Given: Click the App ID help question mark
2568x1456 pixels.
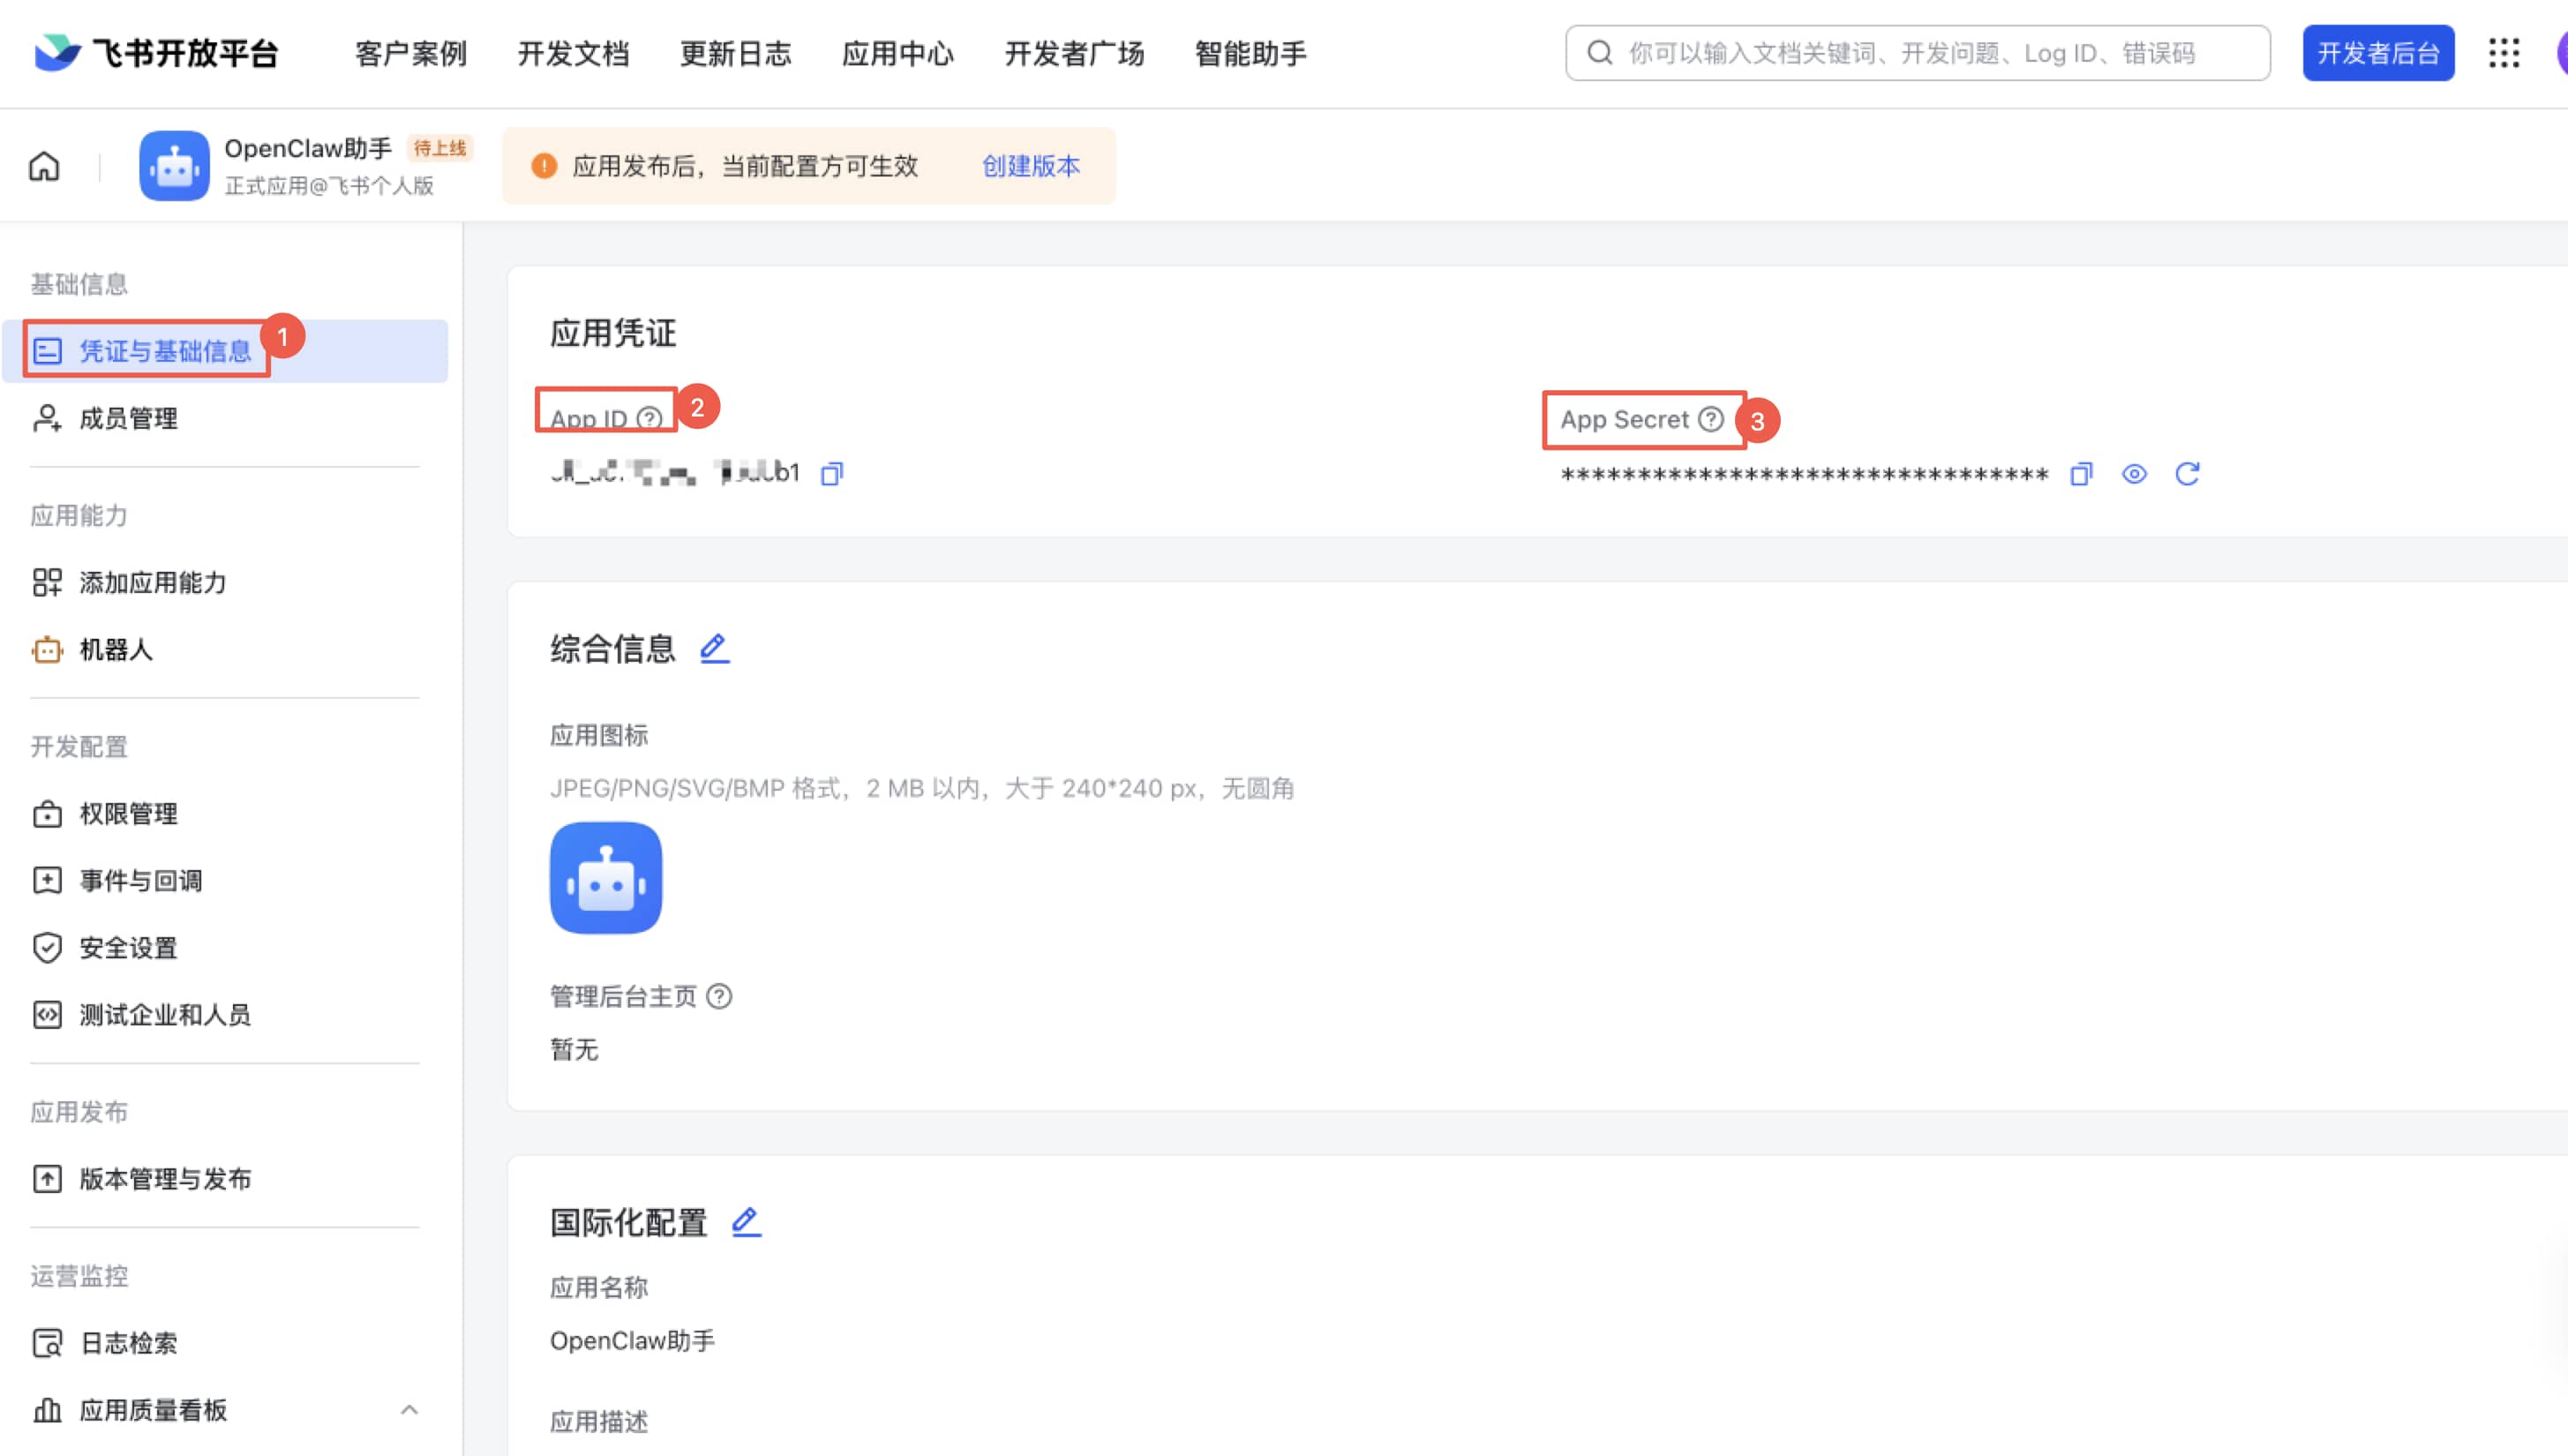Looking at the screenshot, I should [x=650, y=418].
